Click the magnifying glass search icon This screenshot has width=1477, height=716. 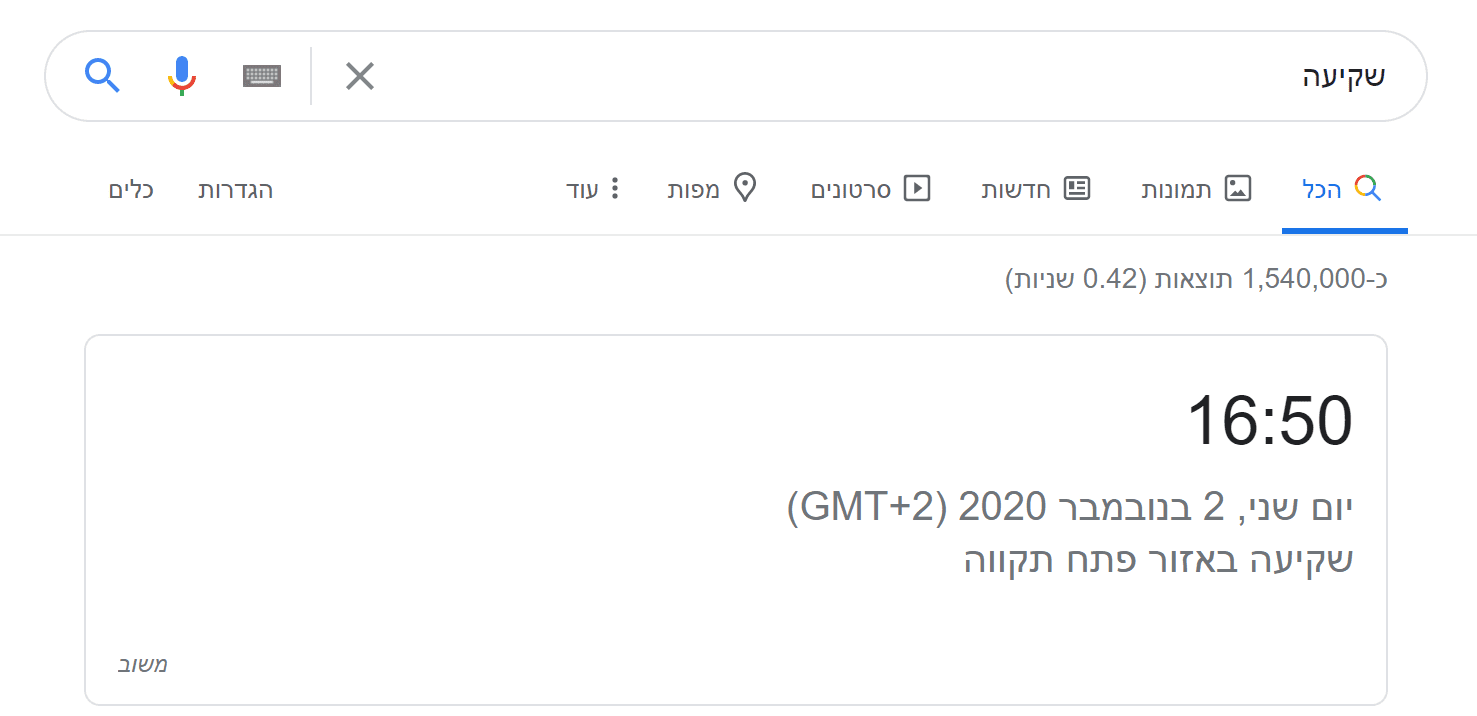point(101,75)
